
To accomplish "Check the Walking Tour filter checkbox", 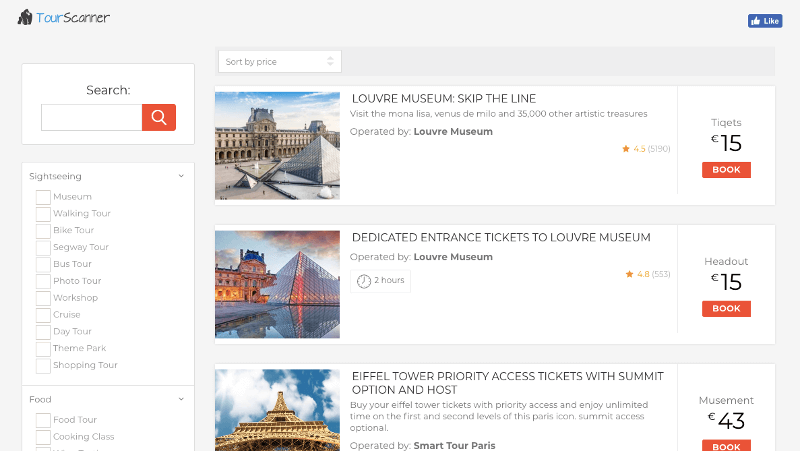I will click(x=43, y=214).
